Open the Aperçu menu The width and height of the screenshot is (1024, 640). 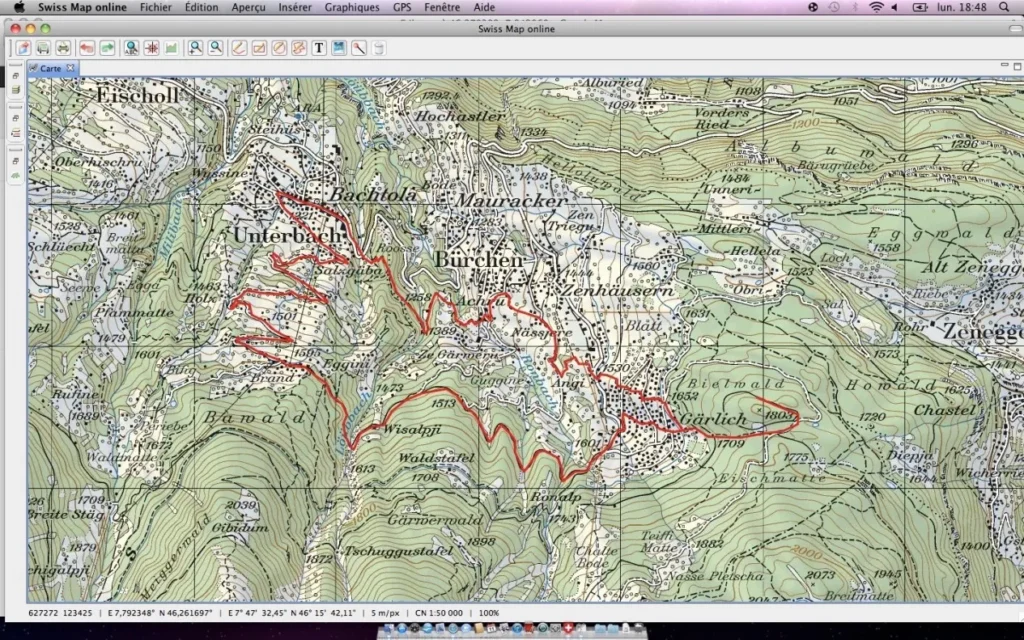[x=248, y=7]
